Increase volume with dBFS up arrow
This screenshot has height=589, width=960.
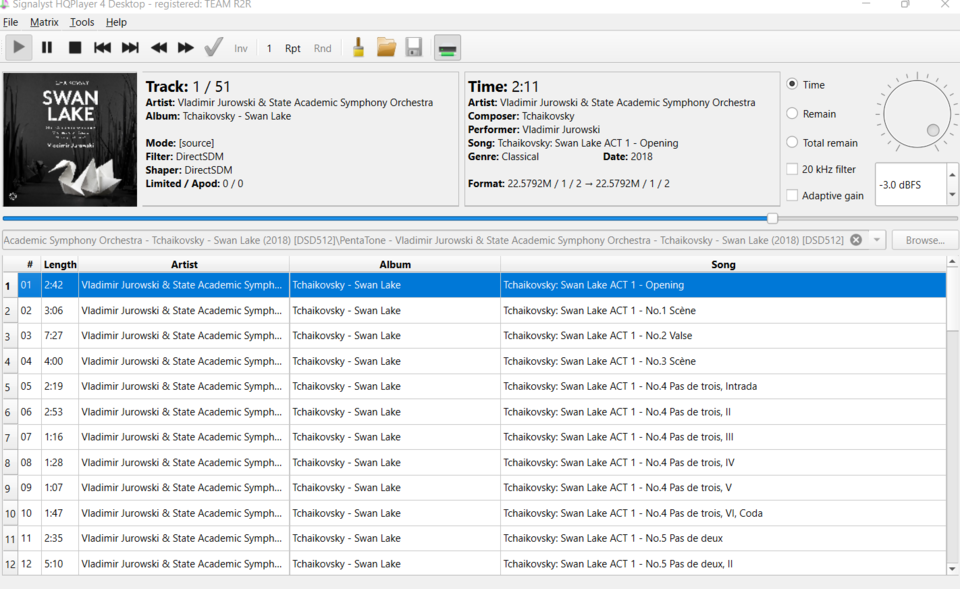pyautogui.click(x=952, y=174)
